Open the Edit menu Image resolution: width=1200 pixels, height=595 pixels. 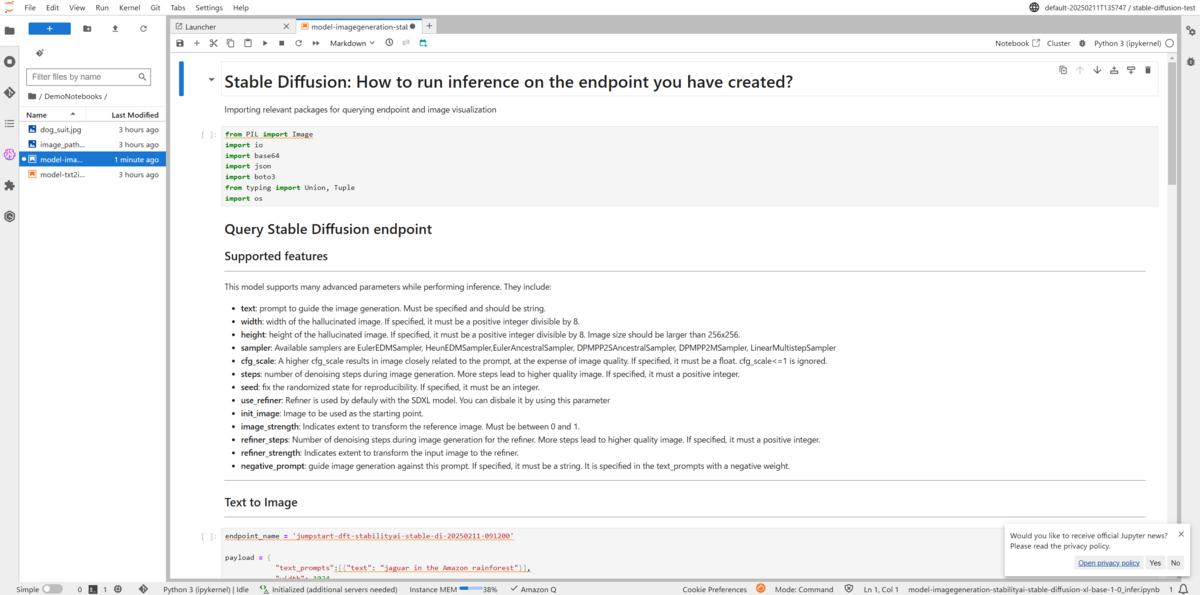pyautogui.click(x=52, y=7)
